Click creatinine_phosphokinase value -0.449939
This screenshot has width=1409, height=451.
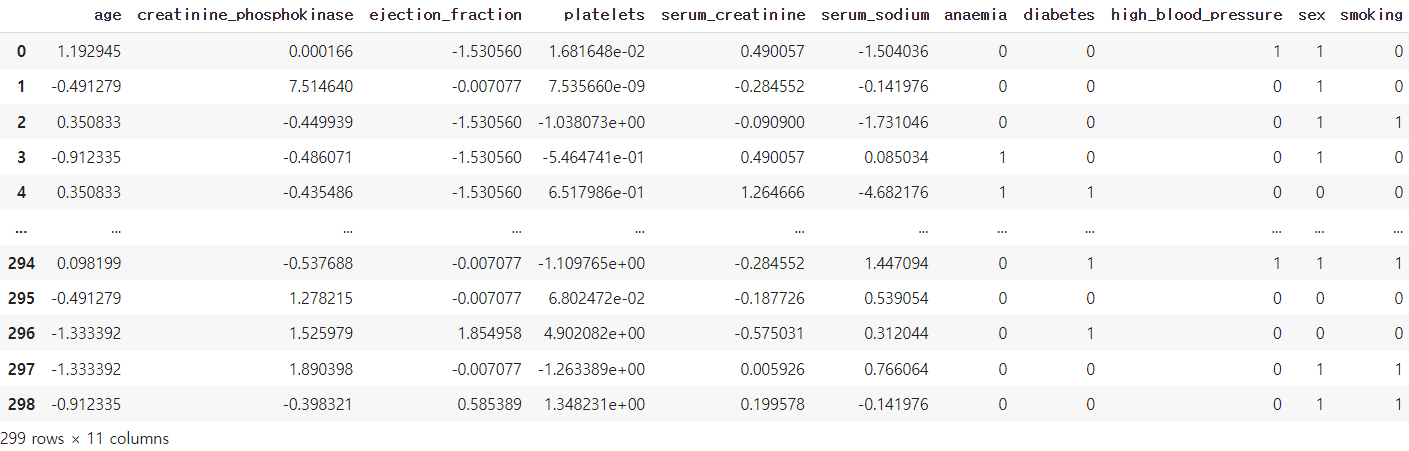[x=319, y=122]
